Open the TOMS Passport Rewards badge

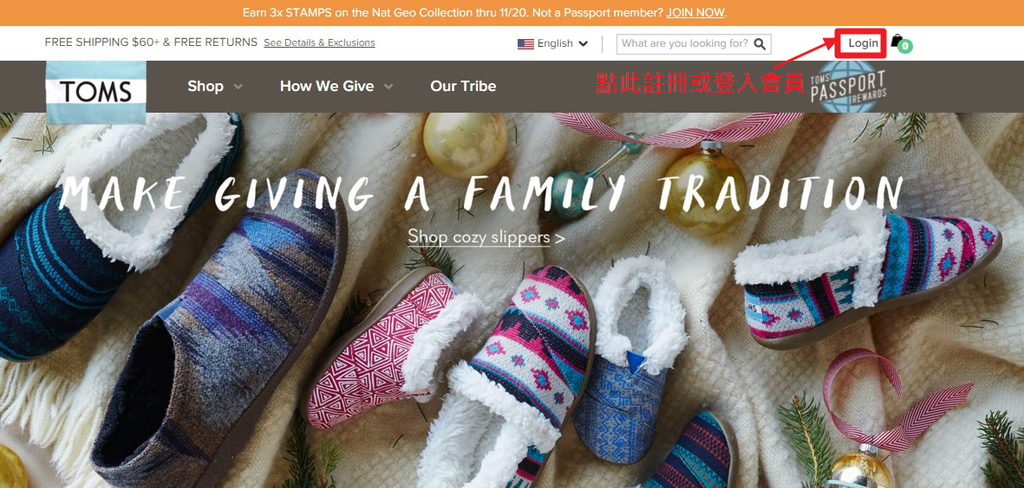click(x=848, y=87)
